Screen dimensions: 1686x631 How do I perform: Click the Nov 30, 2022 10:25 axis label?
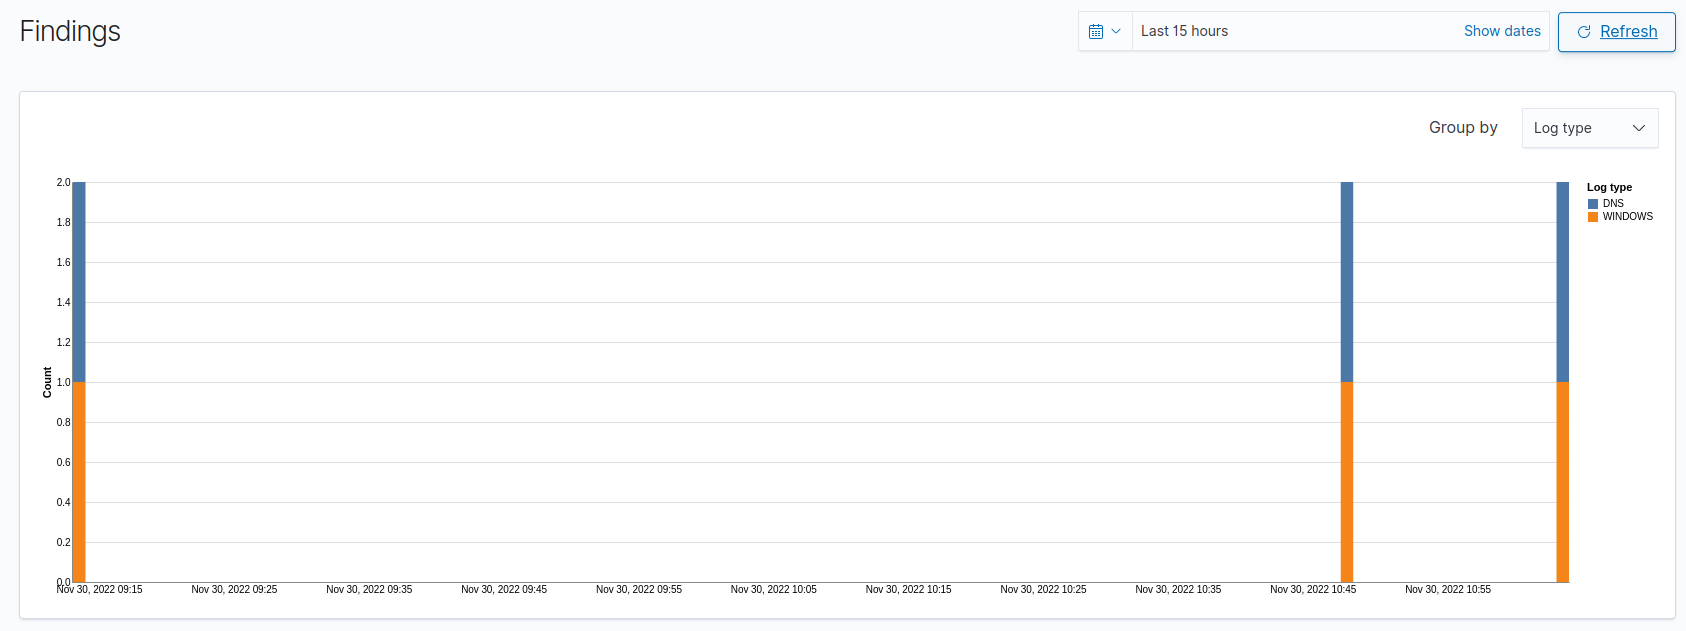[1044, 590]
